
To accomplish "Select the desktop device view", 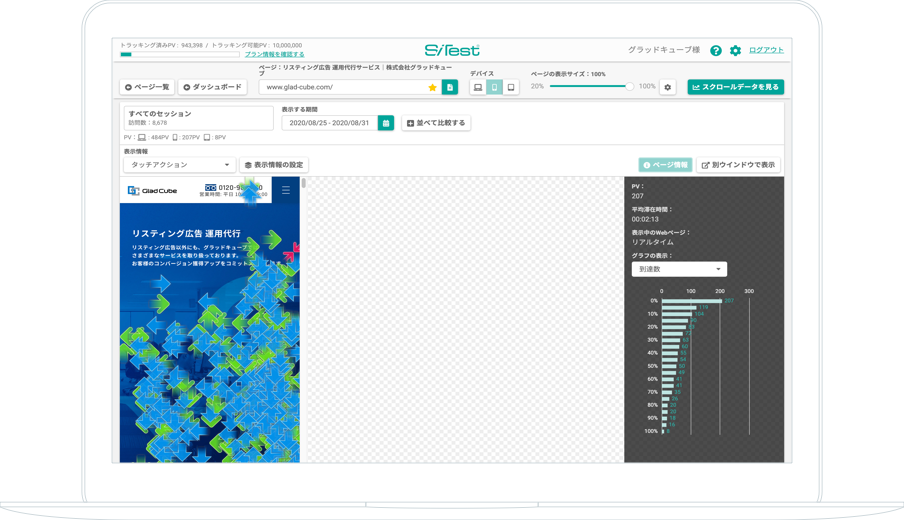I will point(478,88).
